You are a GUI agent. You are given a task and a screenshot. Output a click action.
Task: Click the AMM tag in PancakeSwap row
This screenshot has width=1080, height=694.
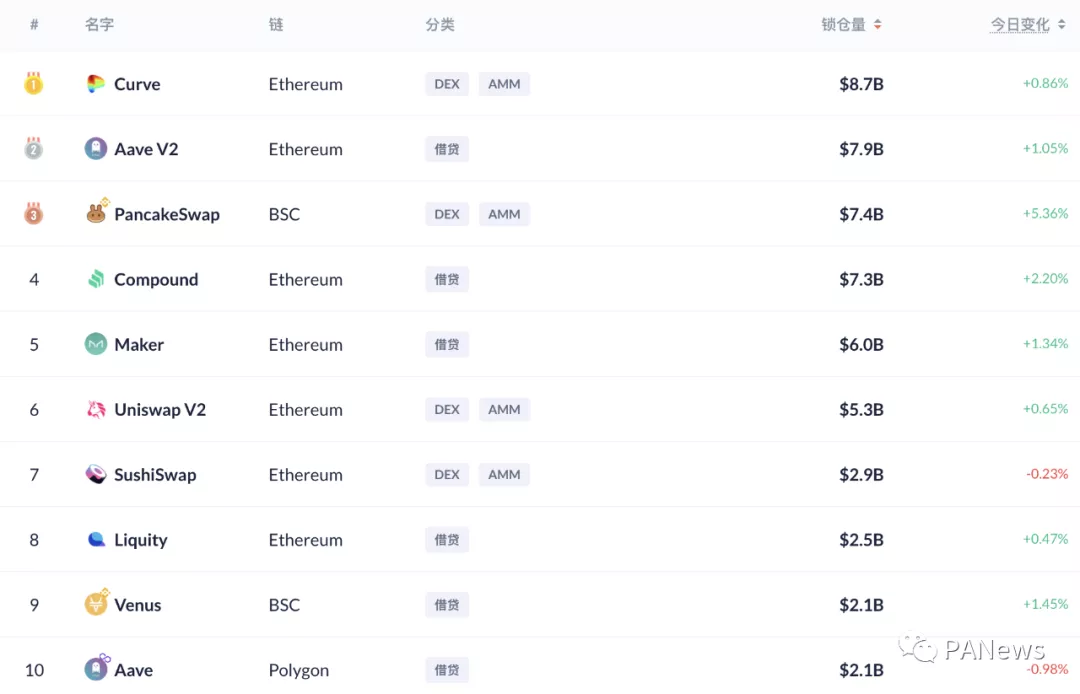coord(504,214)
